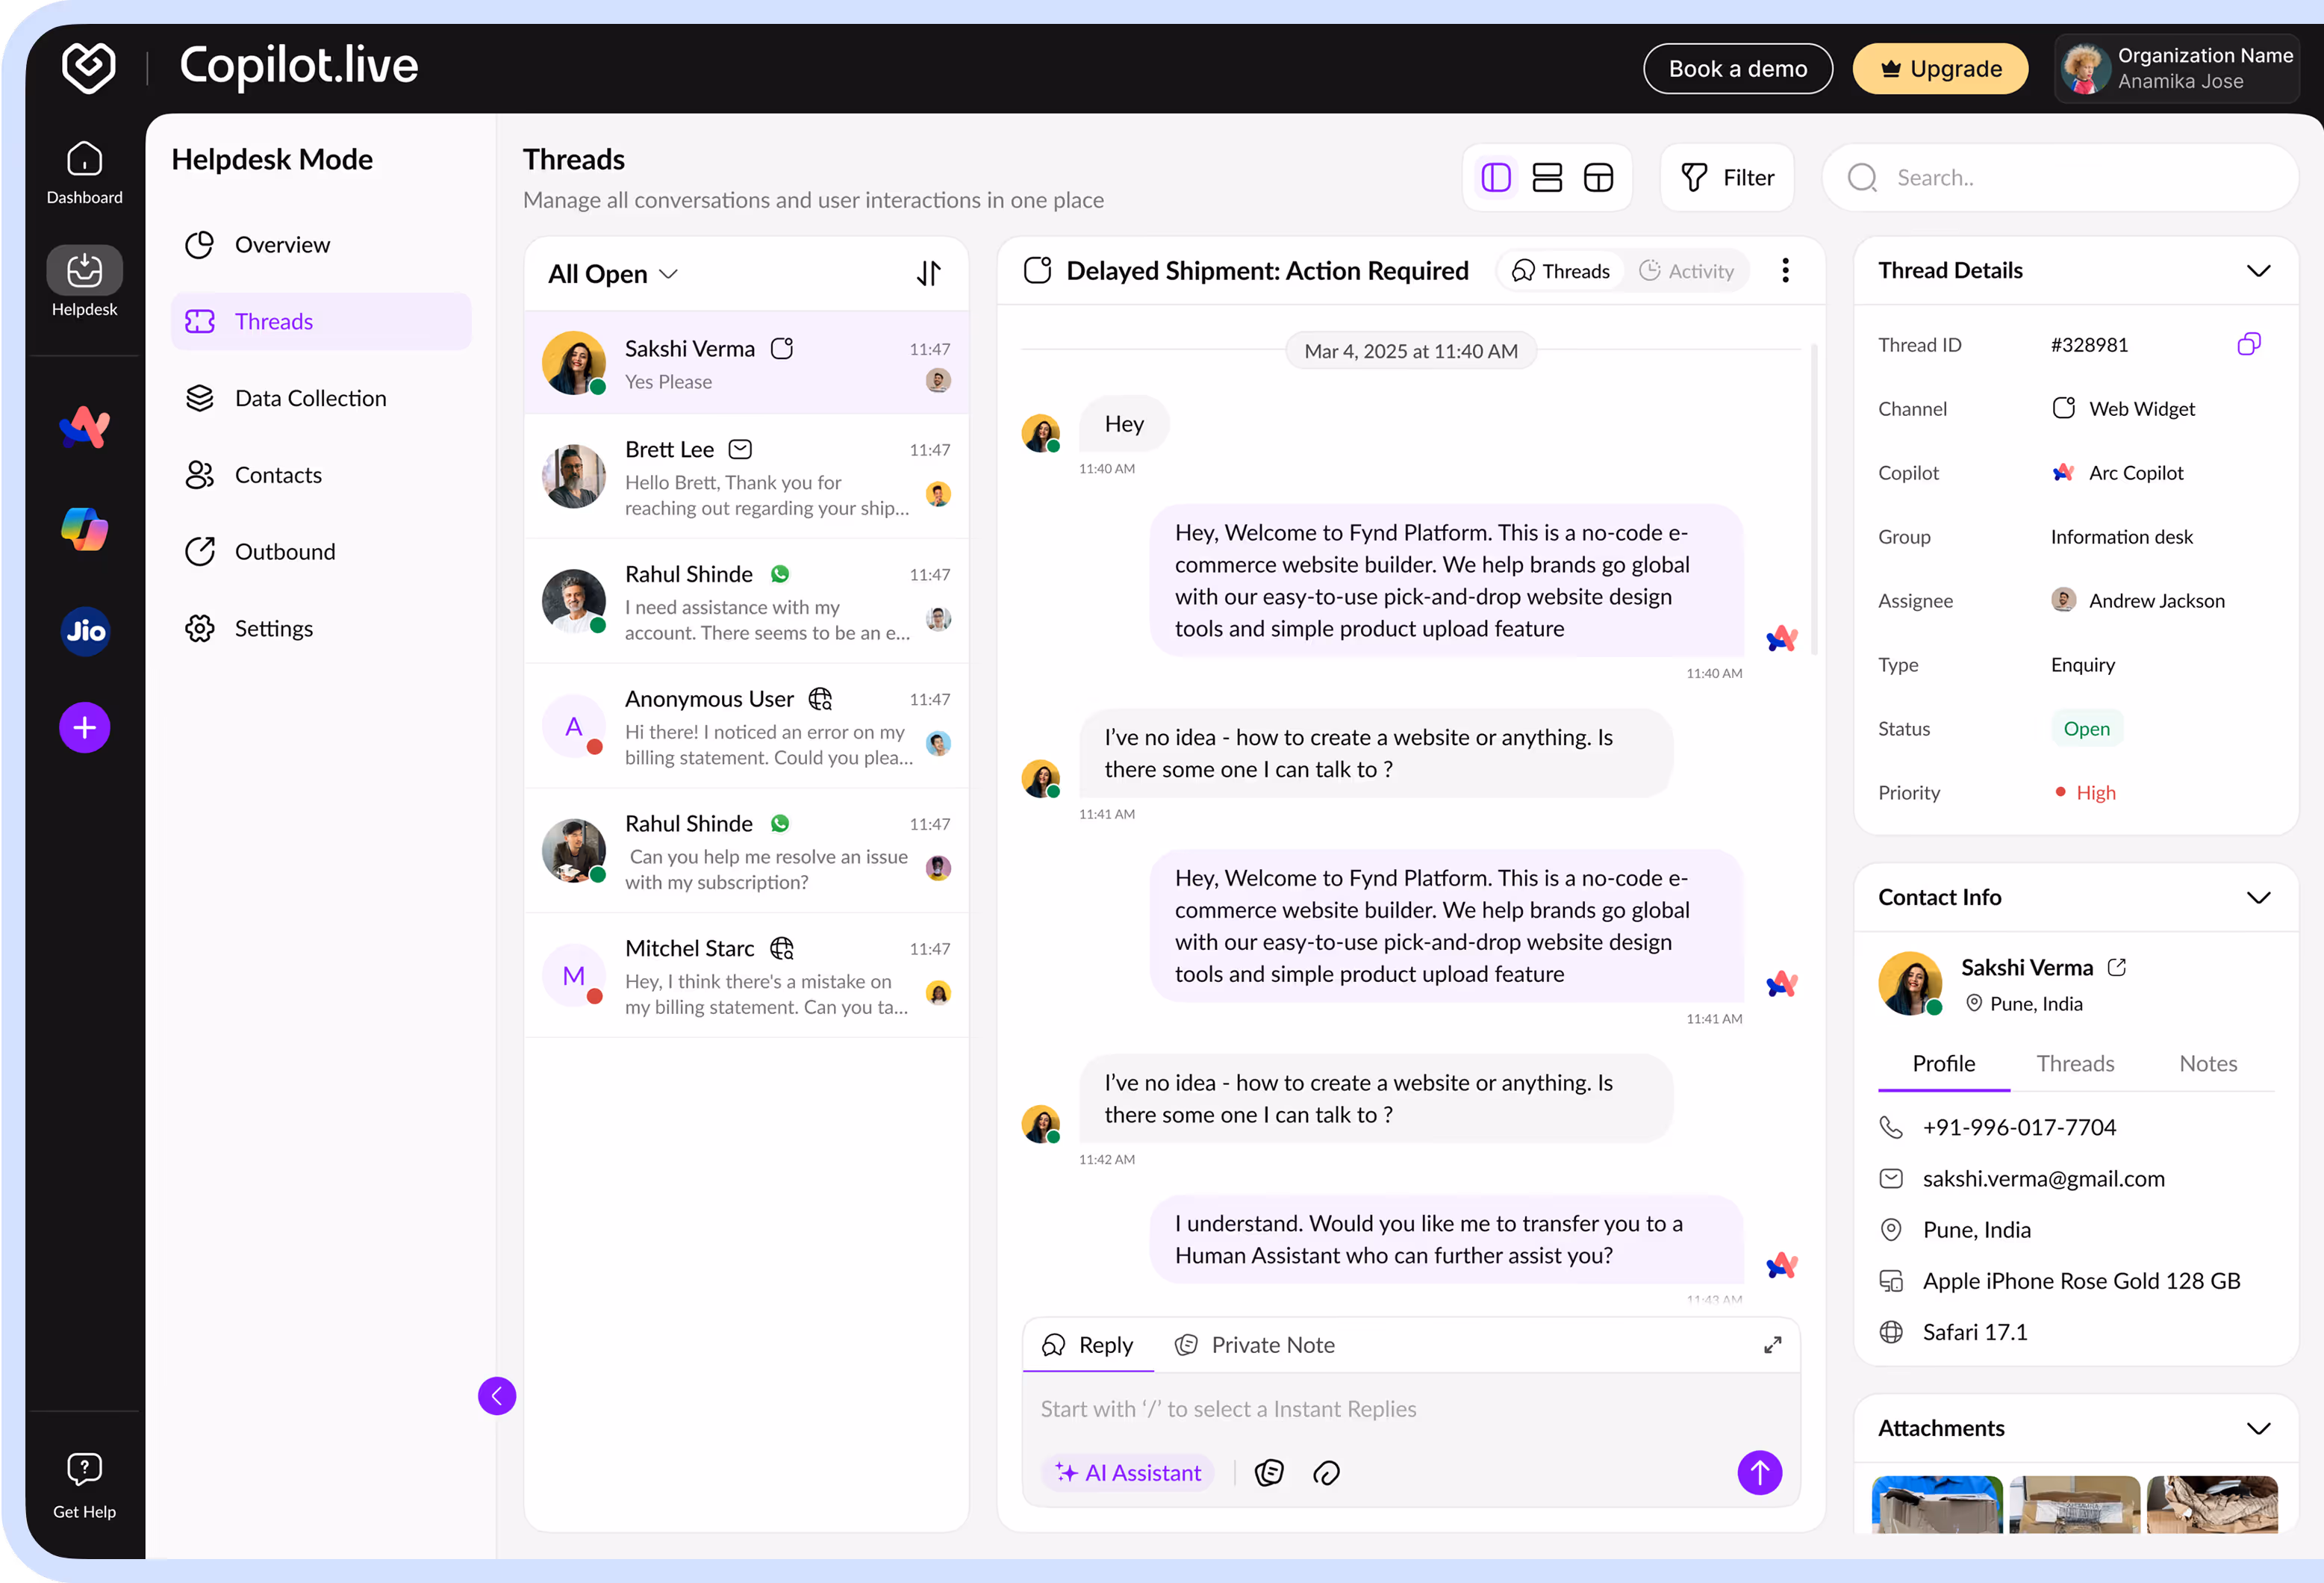Open Data Collection in Helpdesk menu
The image size is (2324, 1583).
[320, 398]
